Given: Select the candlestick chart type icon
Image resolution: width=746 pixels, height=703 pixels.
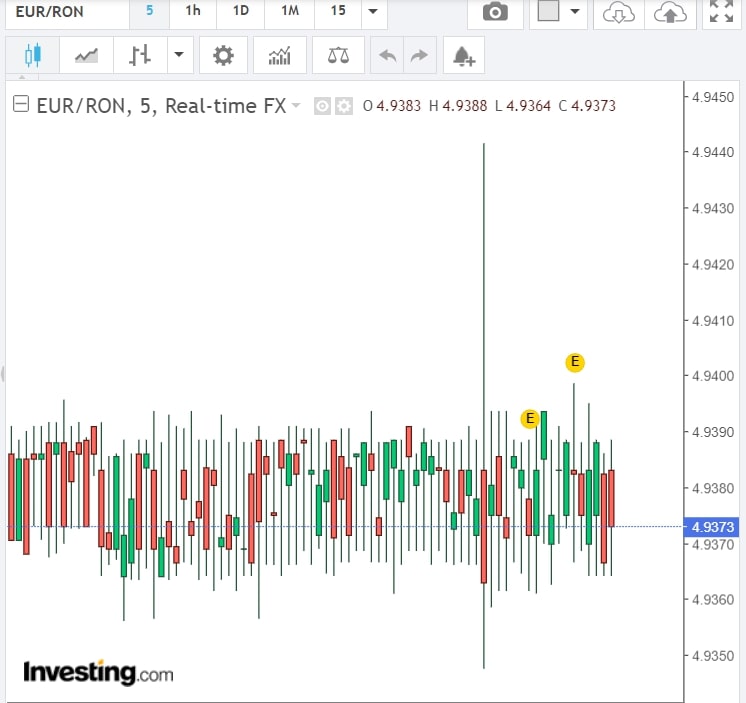Looking at the screenshot, I should [32, 56].
